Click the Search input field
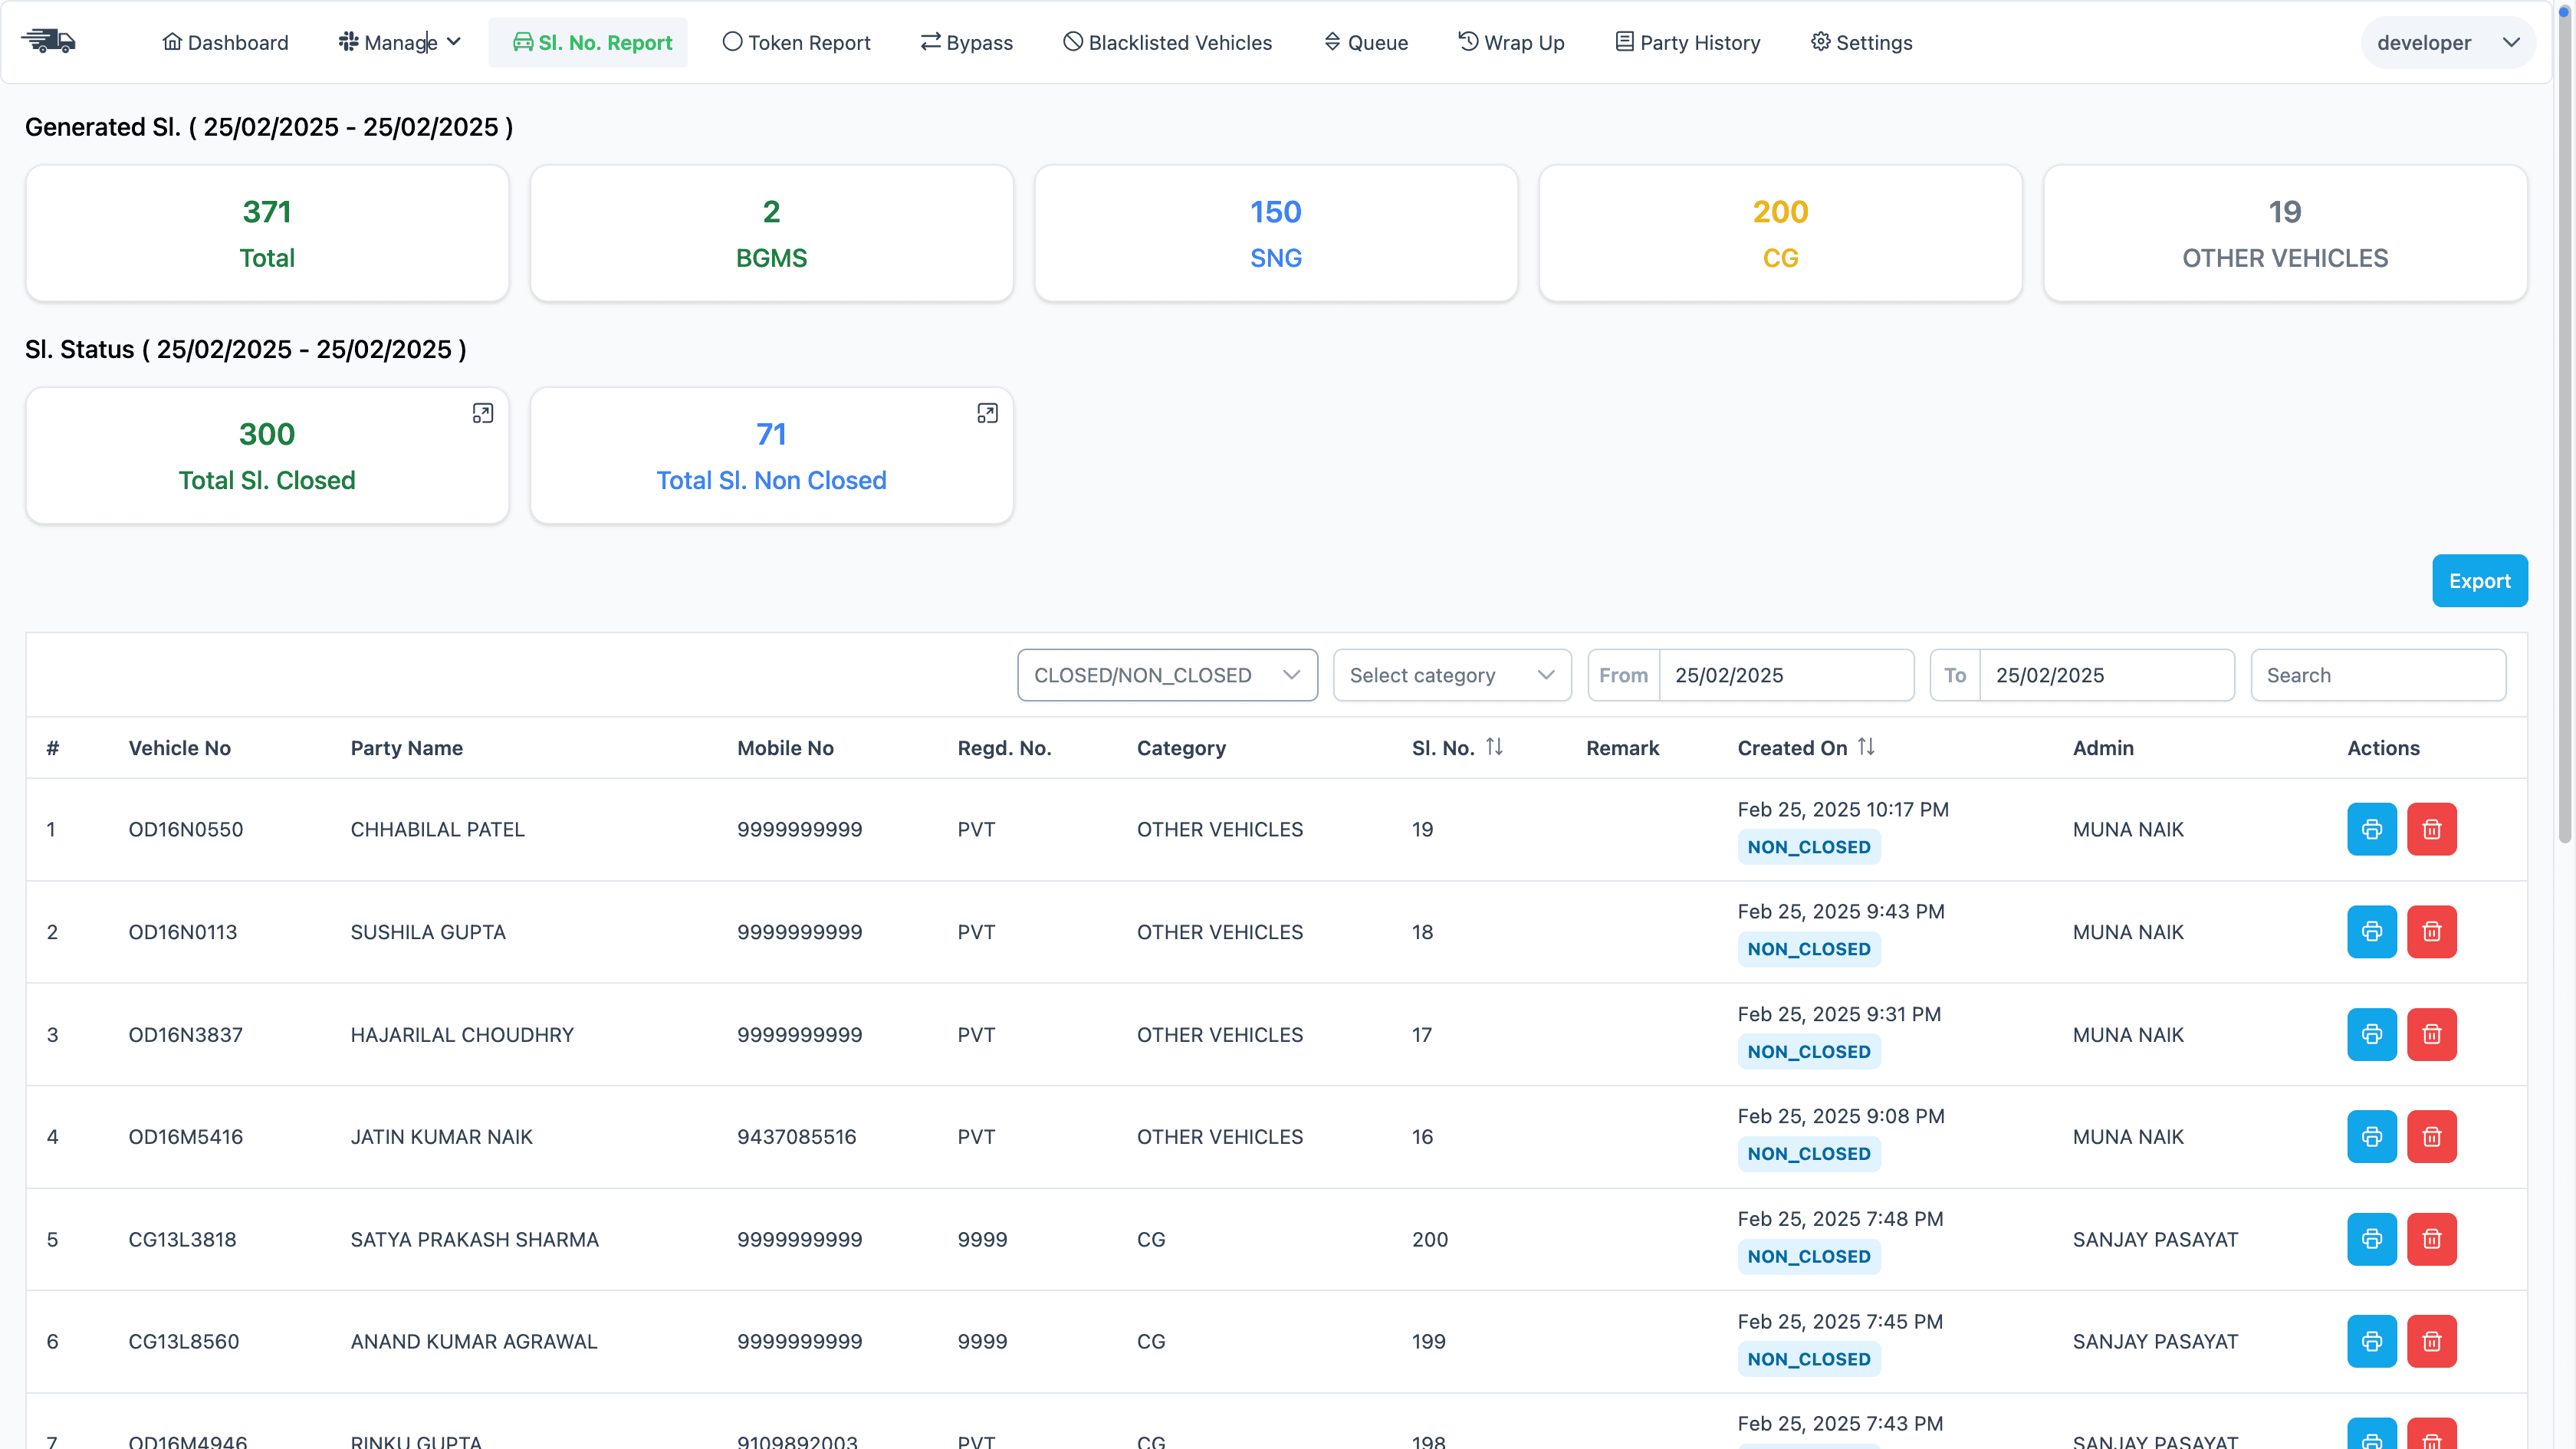2576x1449 pixels. pos(2377,675)
